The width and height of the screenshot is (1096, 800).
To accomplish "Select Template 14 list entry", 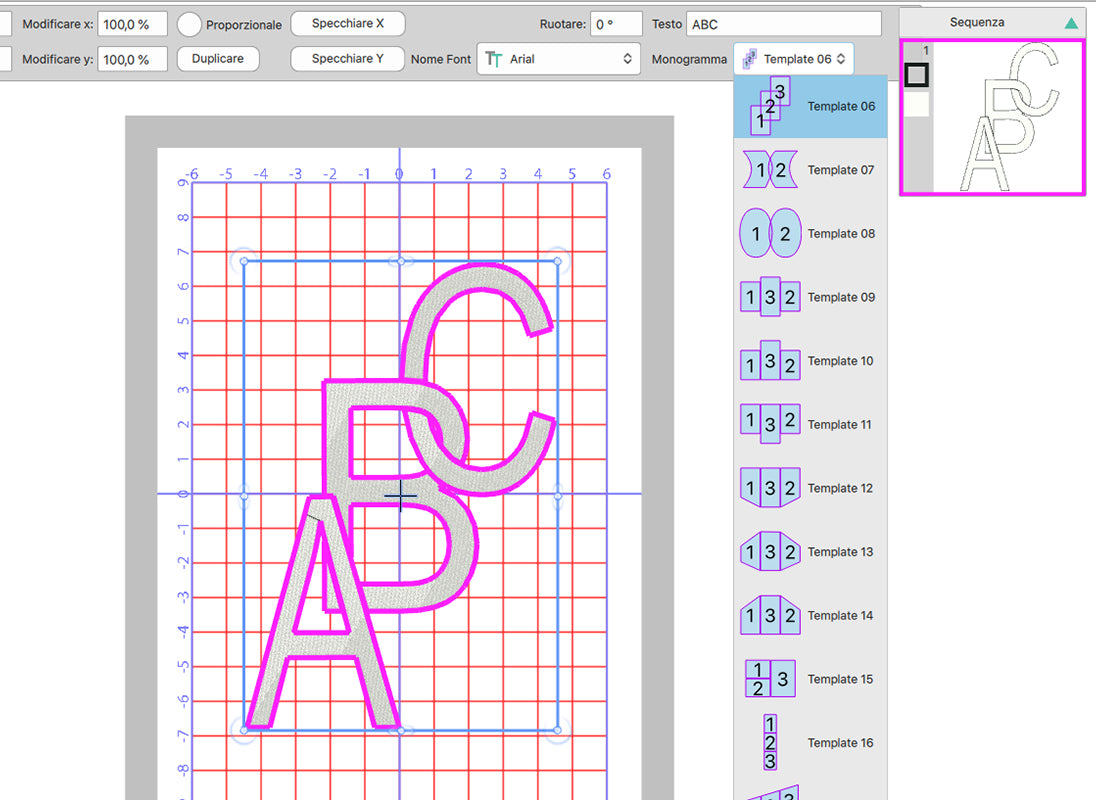I will [x=840, y=616].
